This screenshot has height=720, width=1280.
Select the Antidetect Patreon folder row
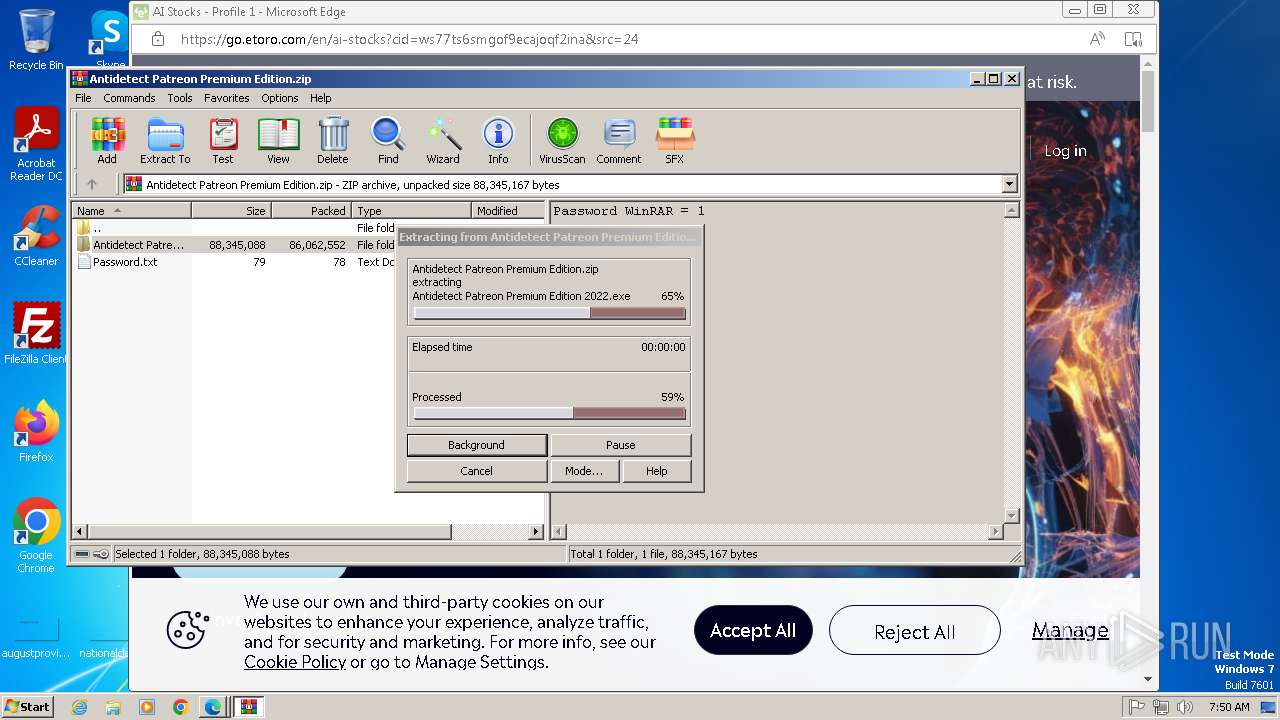click(236, 244)
